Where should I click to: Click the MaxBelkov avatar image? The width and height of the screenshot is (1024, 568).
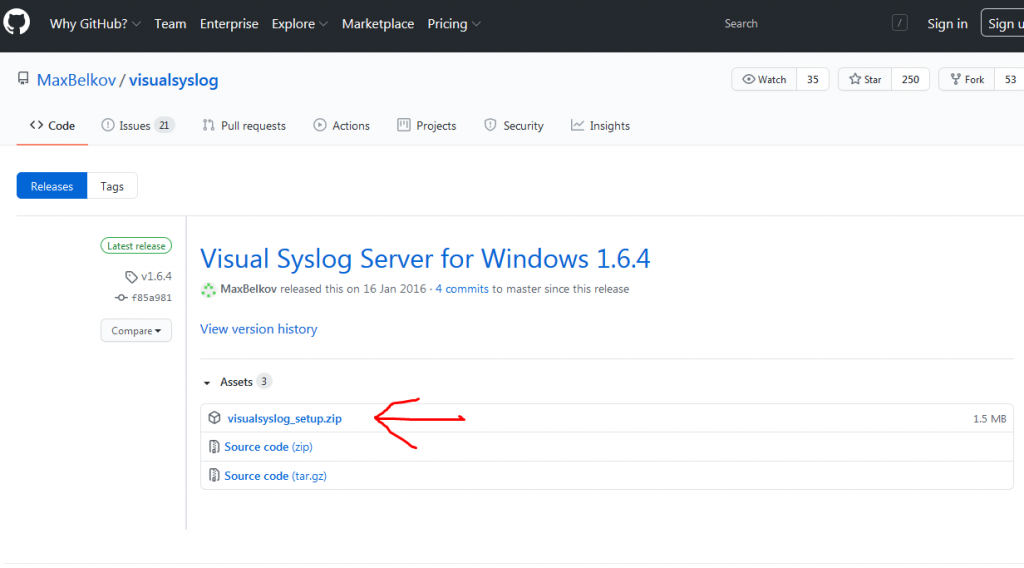tap(208, 289)
